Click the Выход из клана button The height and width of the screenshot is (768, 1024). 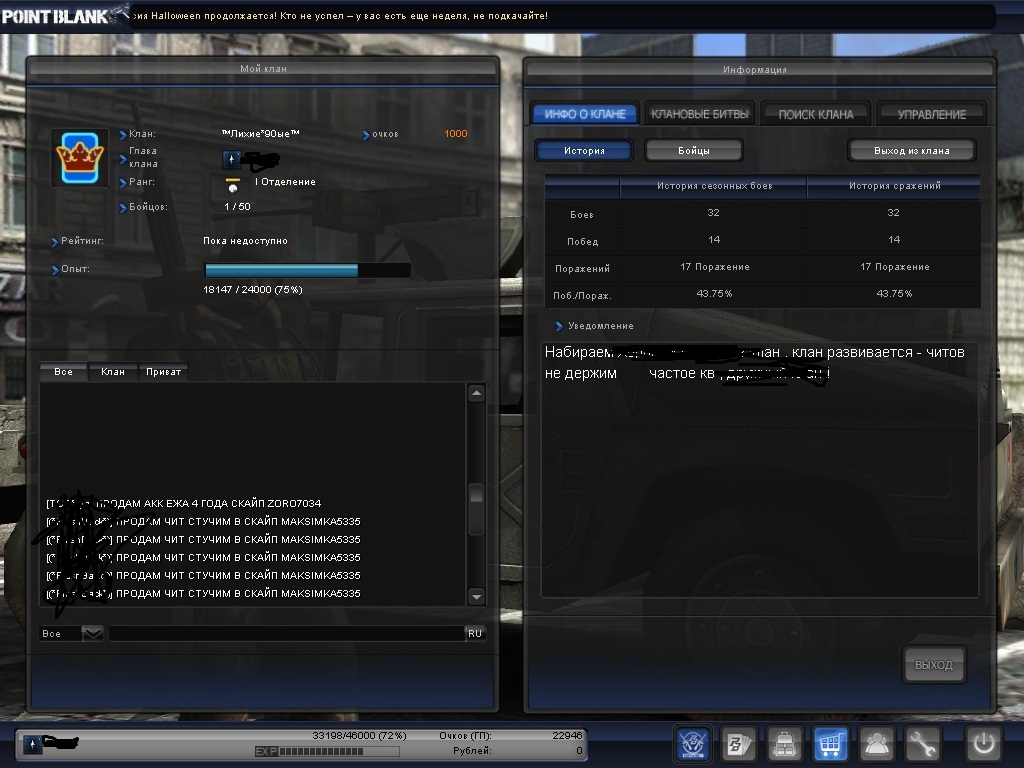tap(910, 151)
